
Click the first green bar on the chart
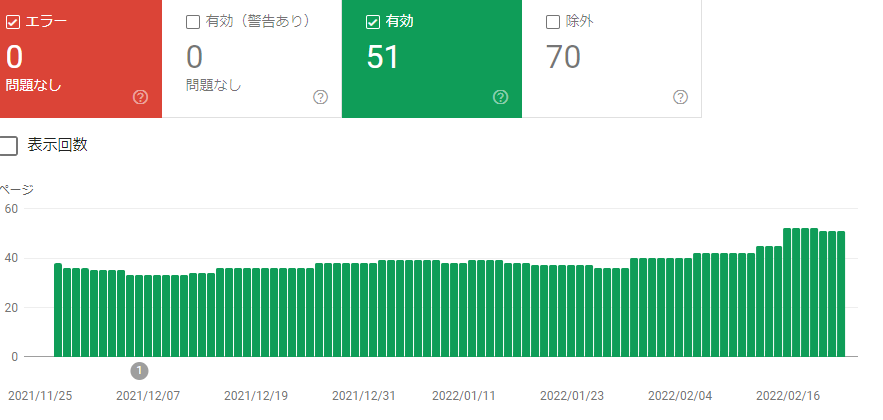pyautogui.click(x=58, y=310)
